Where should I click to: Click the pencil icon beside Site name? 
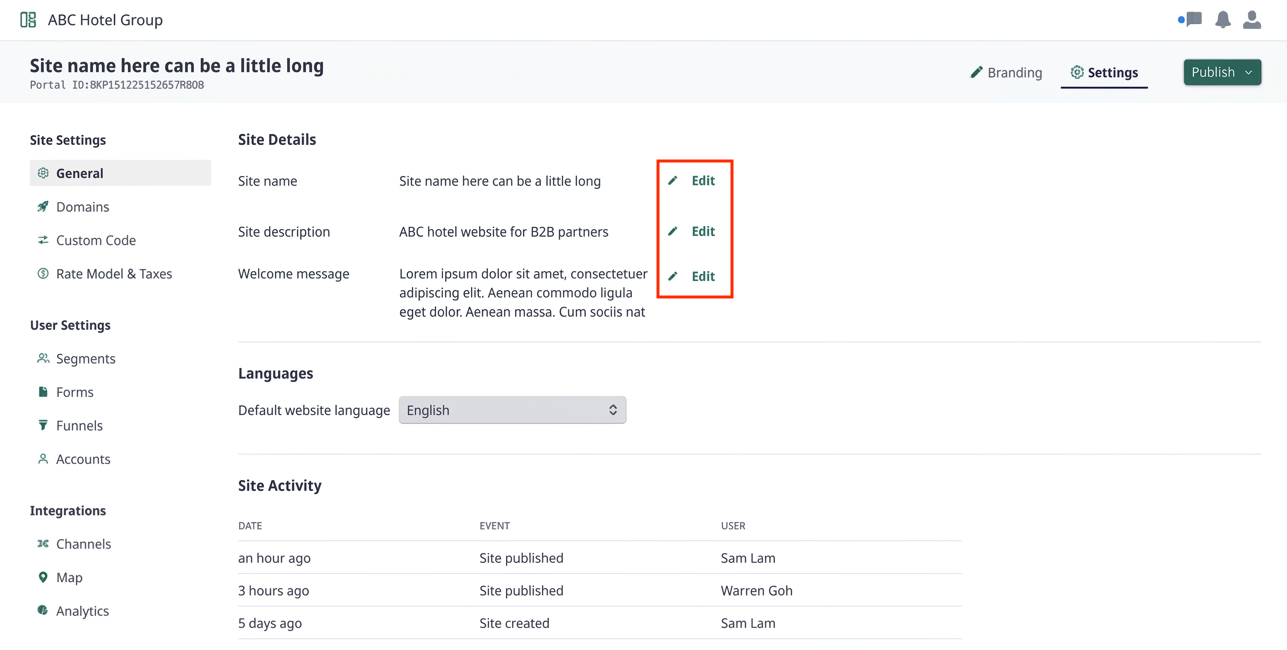(673, 181)
